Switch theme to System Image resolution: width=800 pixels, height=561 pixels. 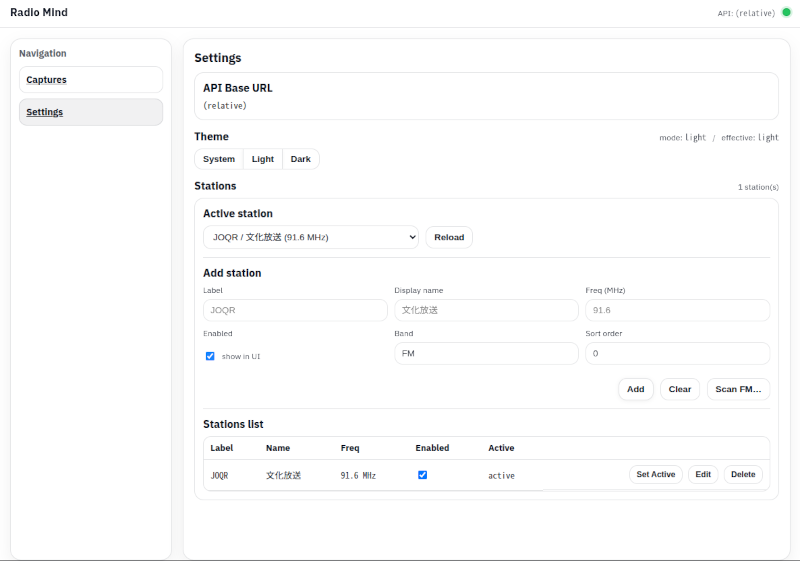(219, 159)
